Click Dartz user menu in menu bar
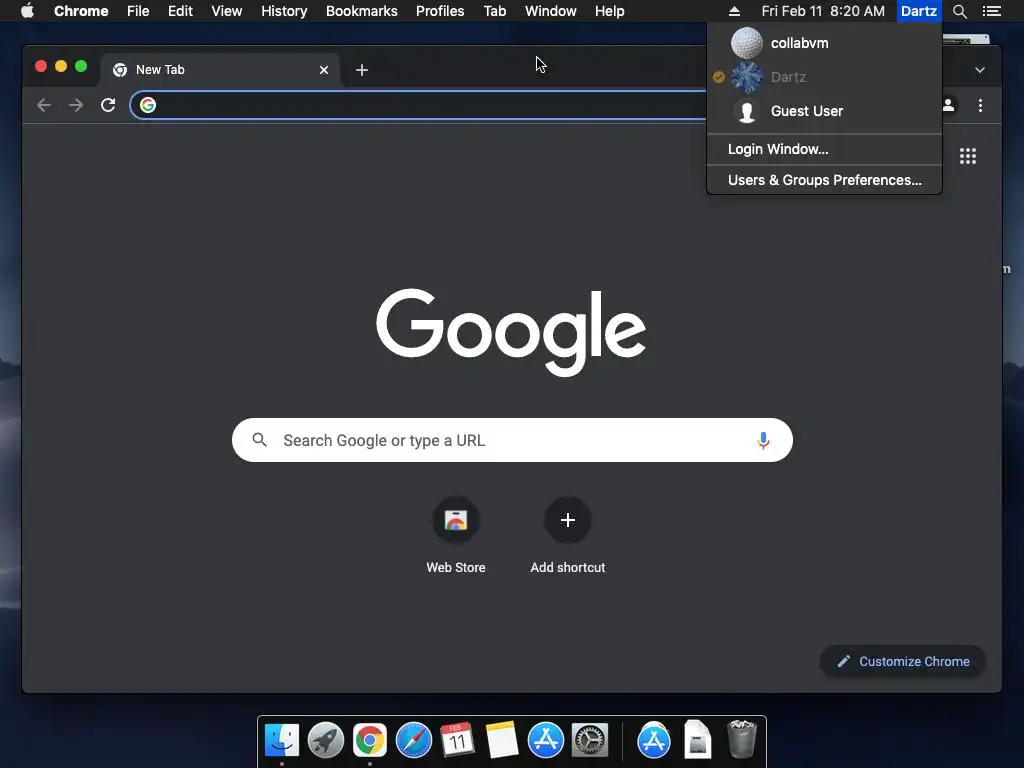1024x768 pixels. [919, 11]
